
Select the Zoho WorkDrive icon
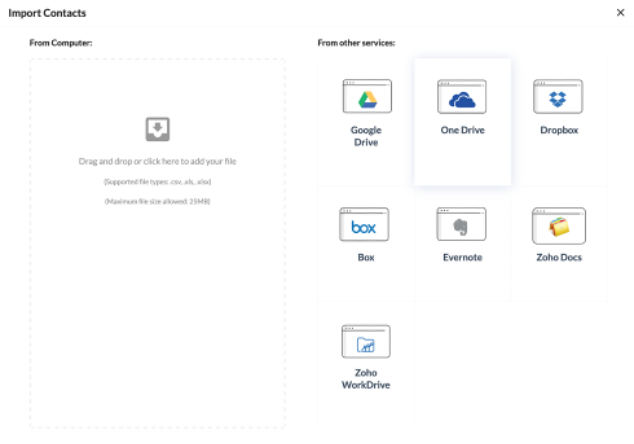click(x=366, y=341)
